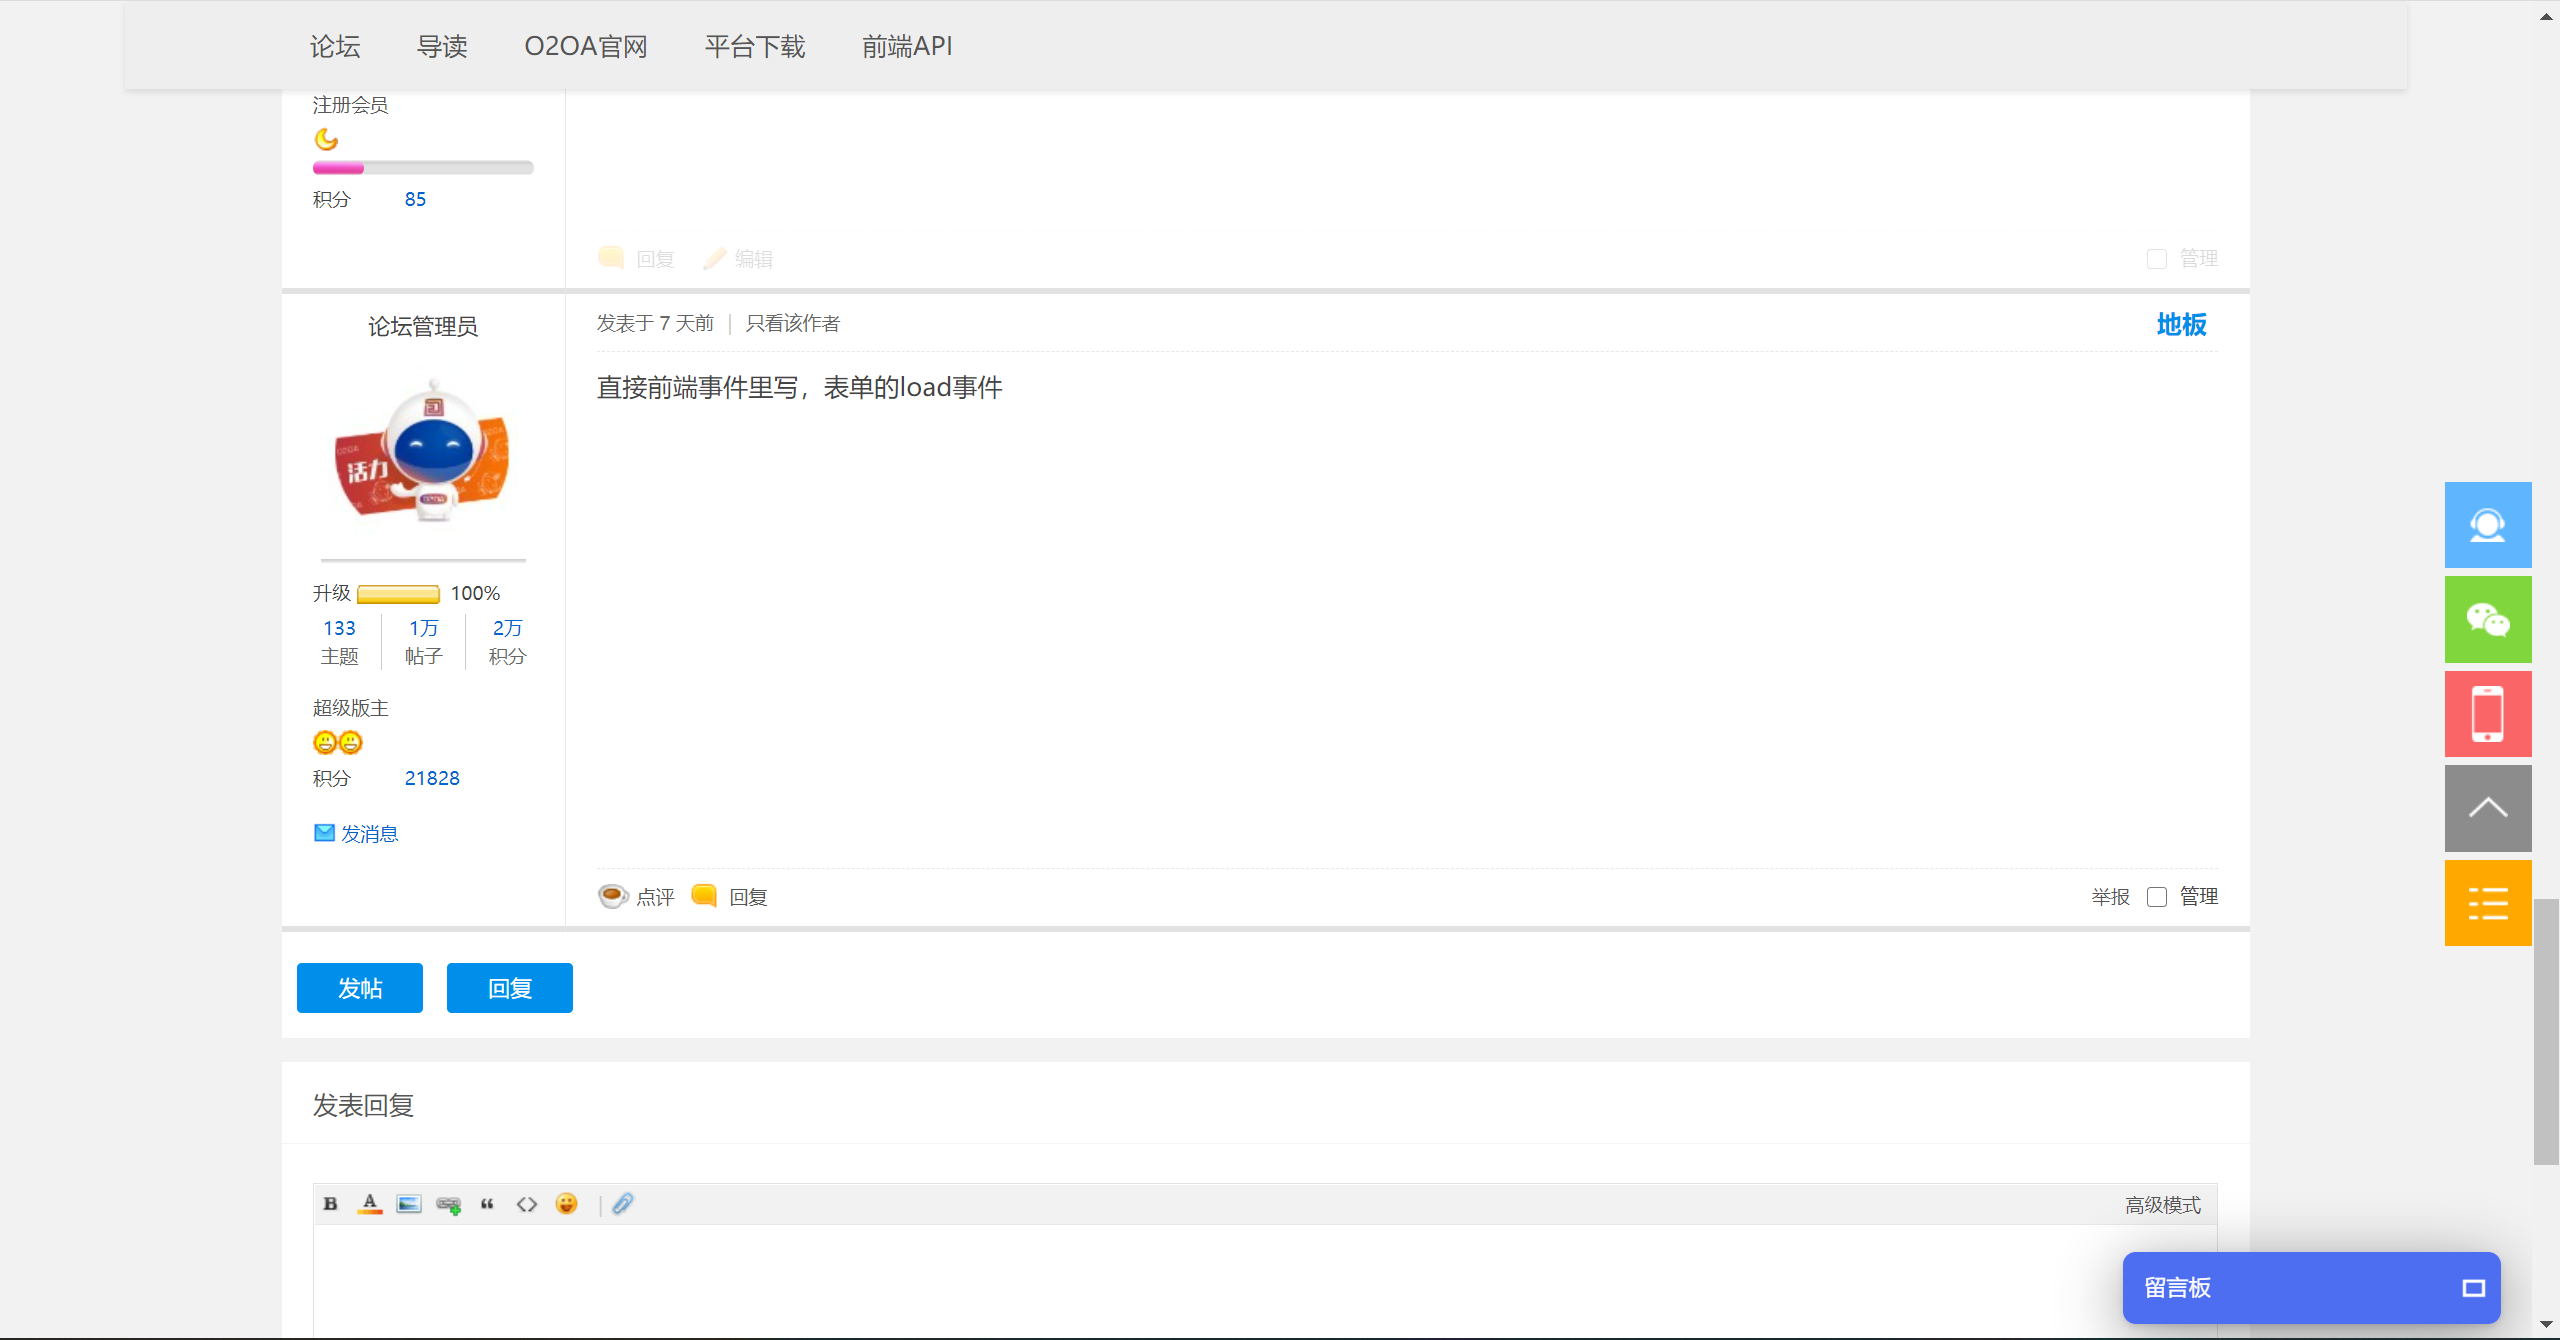Insert code using the code brackets icon
This screenshot has height=1340, width=2560.
click(527, 1204)
